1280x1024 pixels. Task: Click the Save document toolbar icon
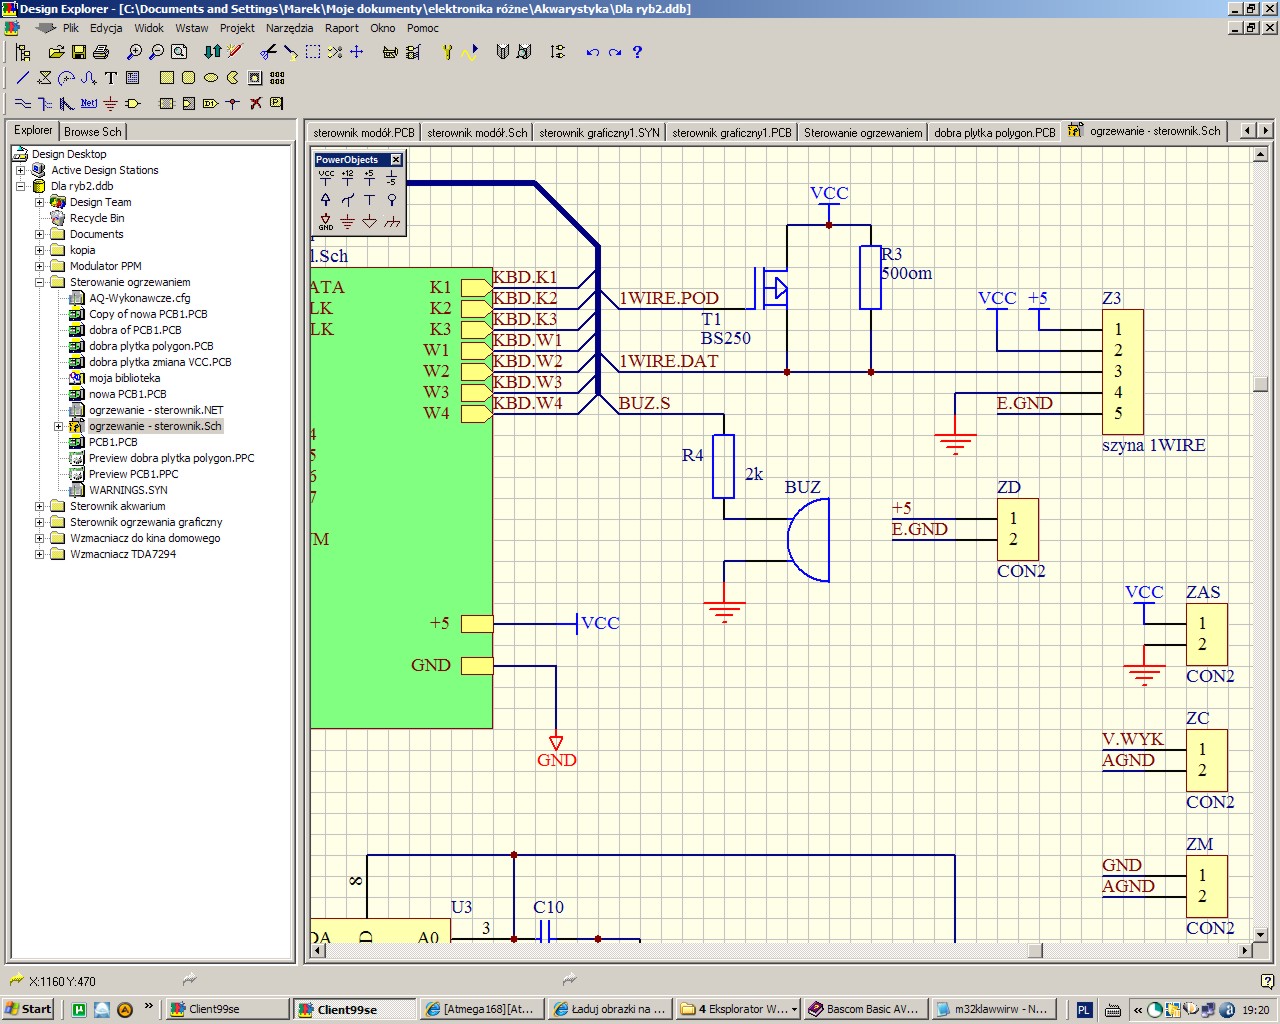click(x=79, y=52)
